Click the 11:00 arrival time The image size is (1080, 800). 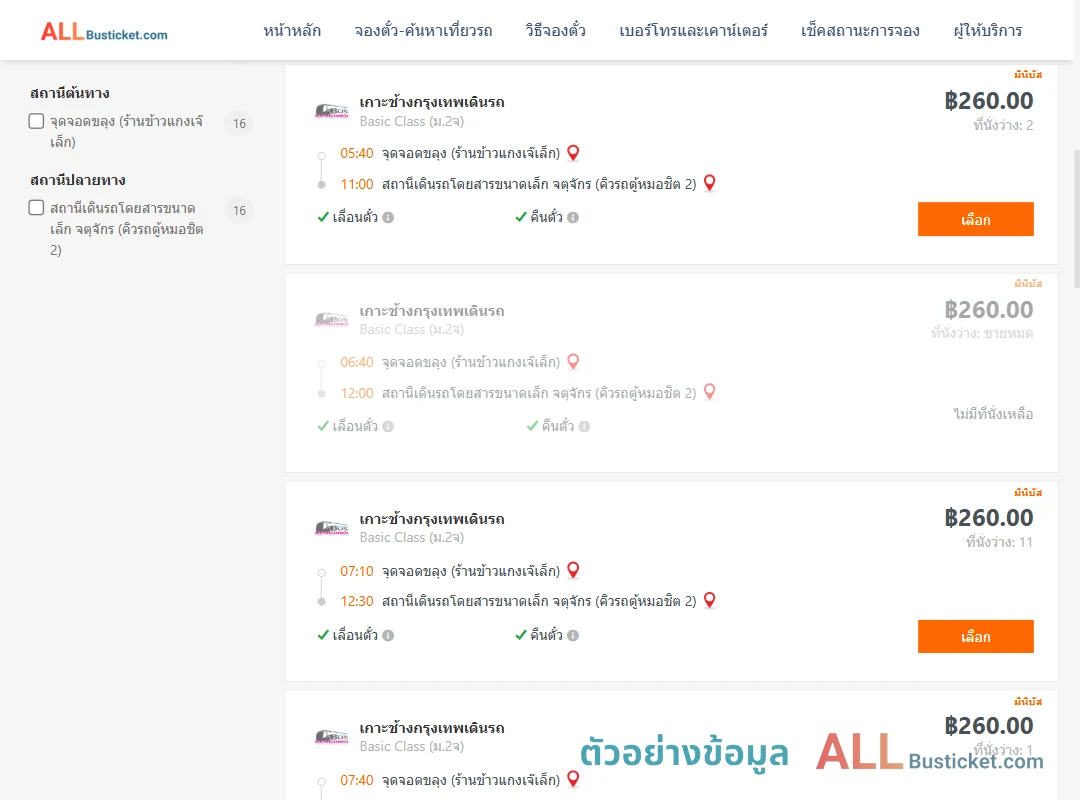[357, 184]
